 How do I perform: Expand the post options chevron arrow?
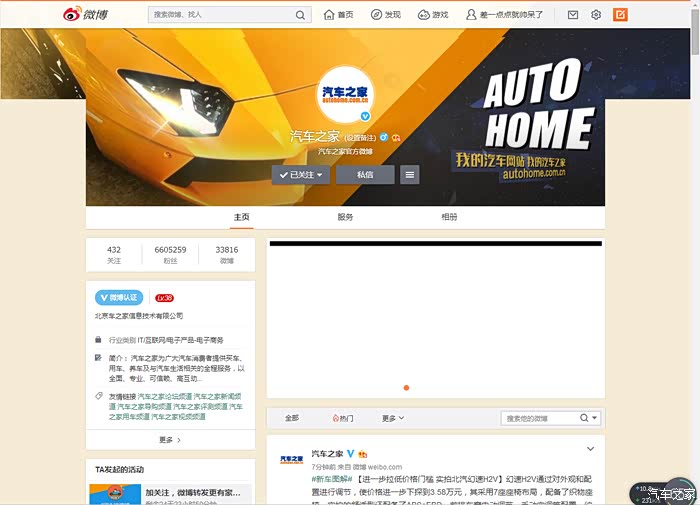(x=591, y=449)
